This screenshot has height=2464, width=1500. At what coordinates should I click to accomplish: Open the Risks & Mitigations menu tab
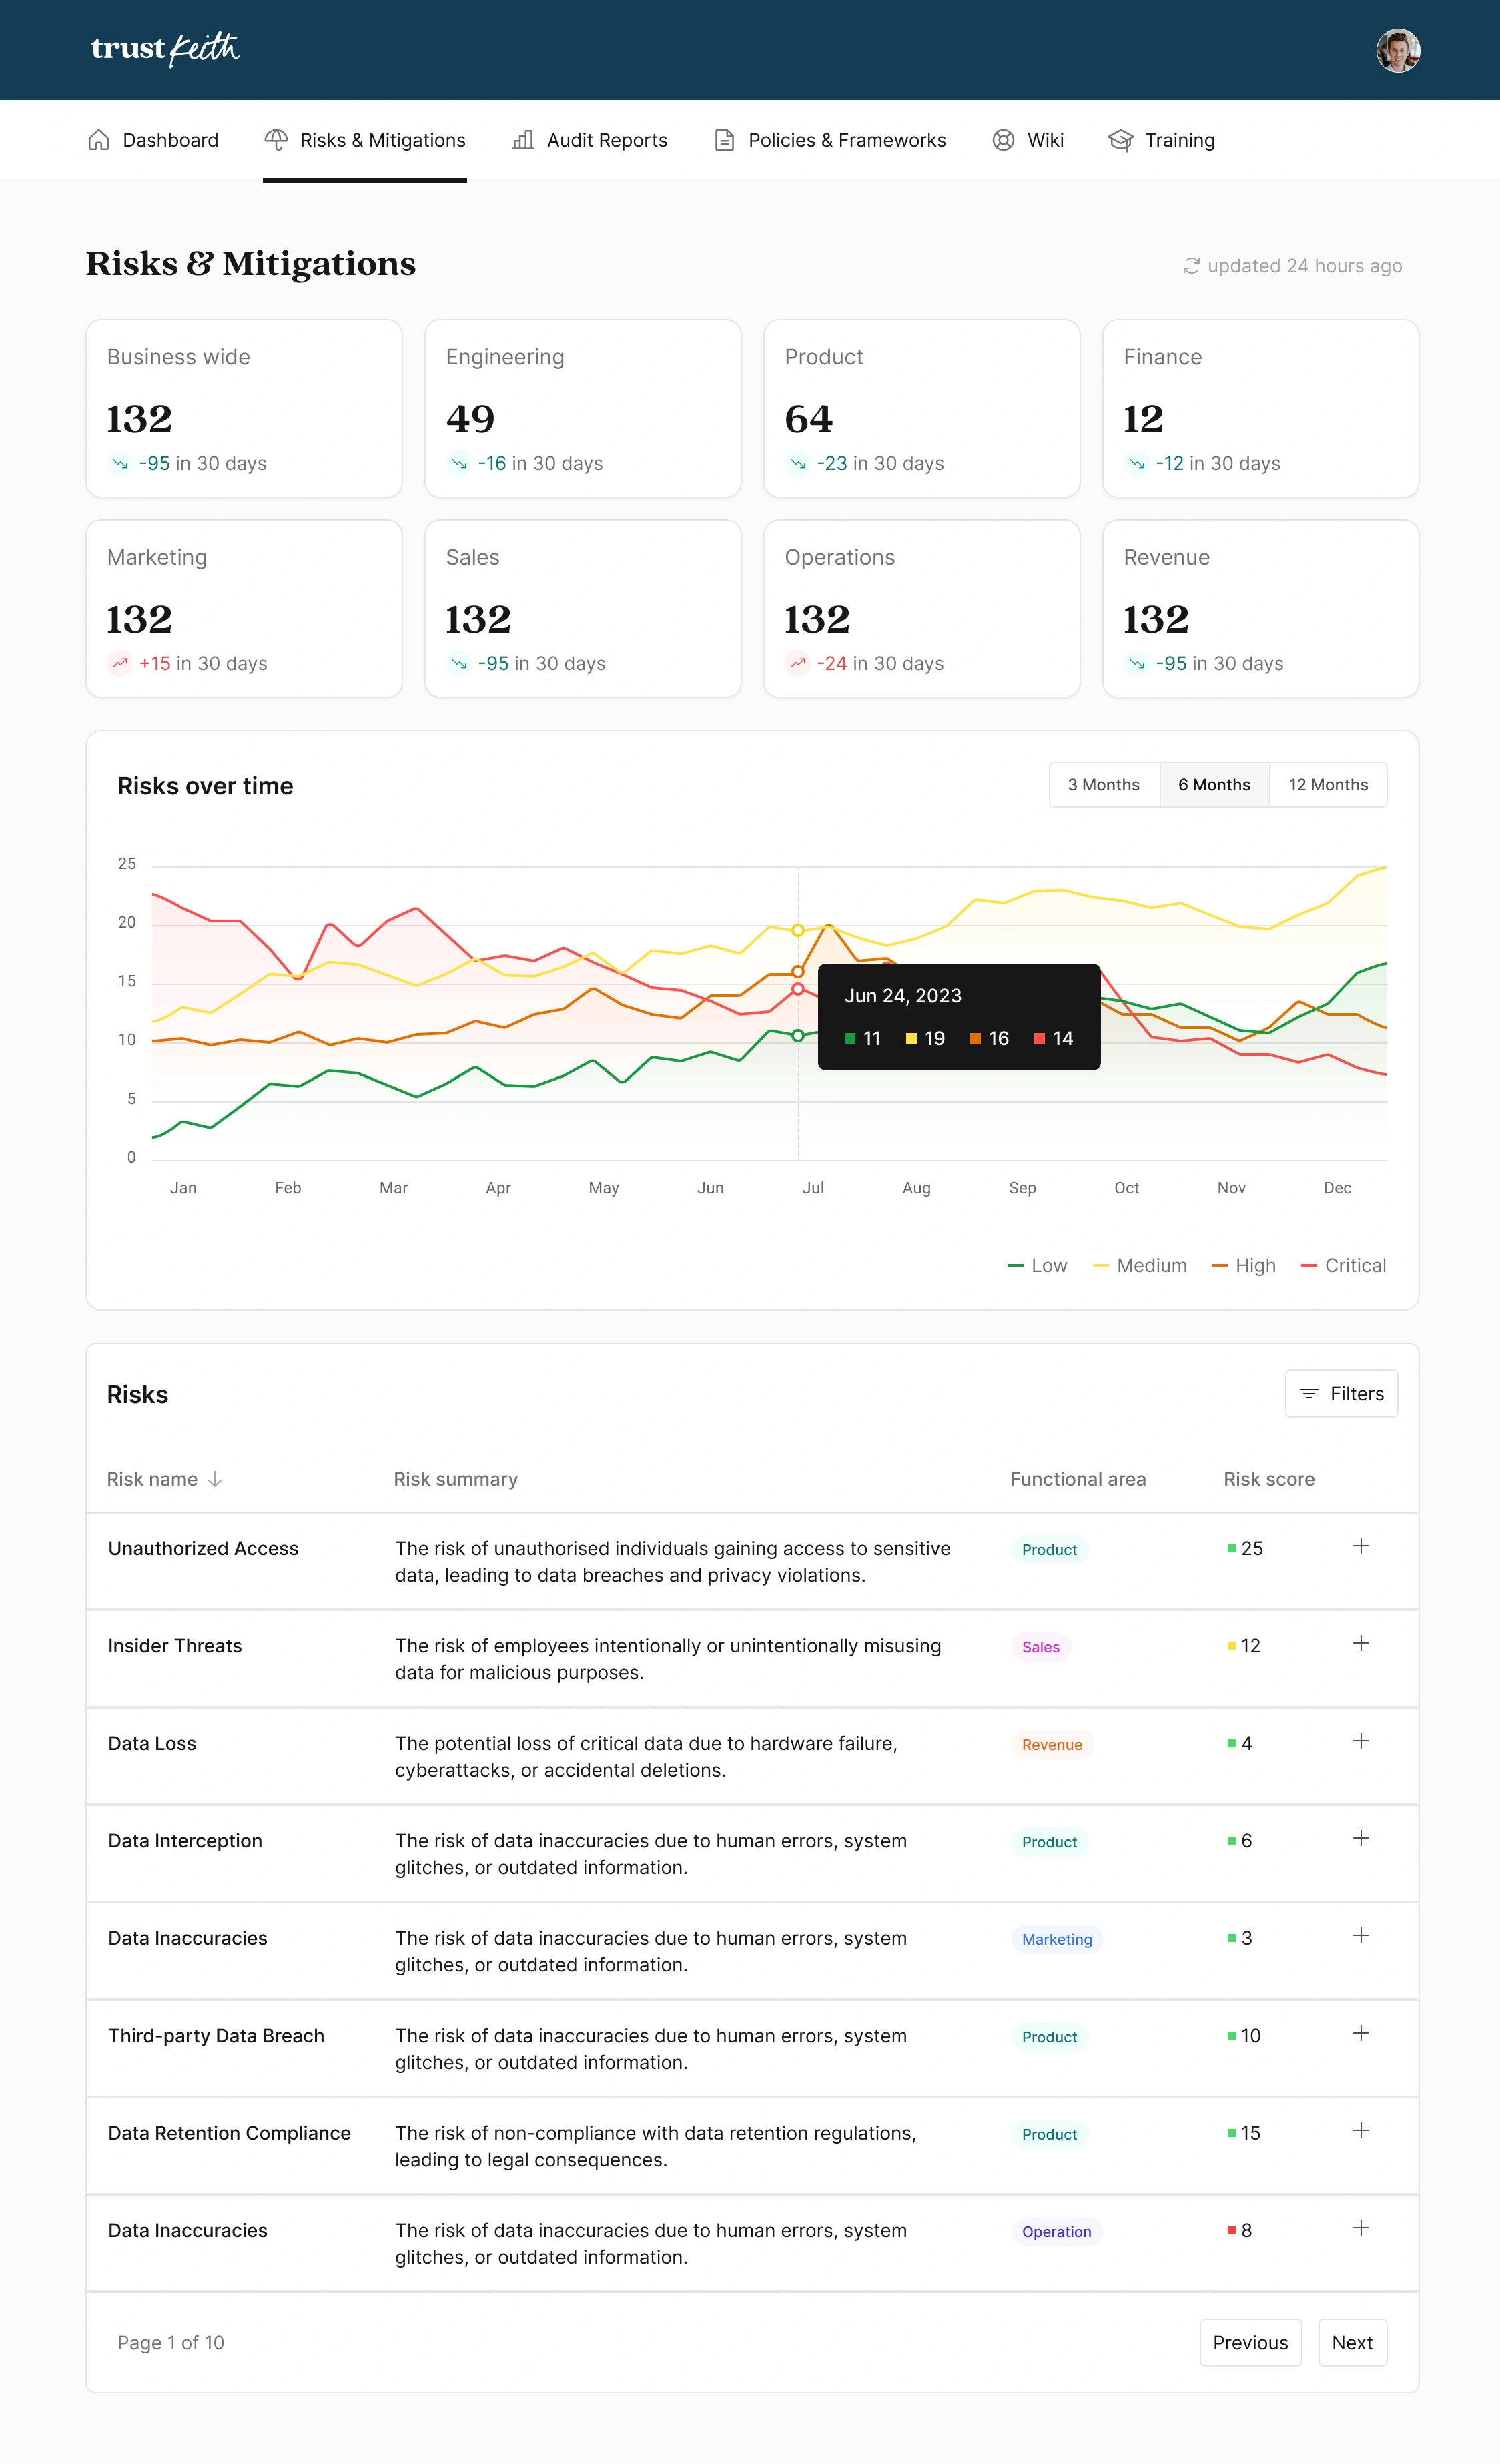(x=364, y=139)
